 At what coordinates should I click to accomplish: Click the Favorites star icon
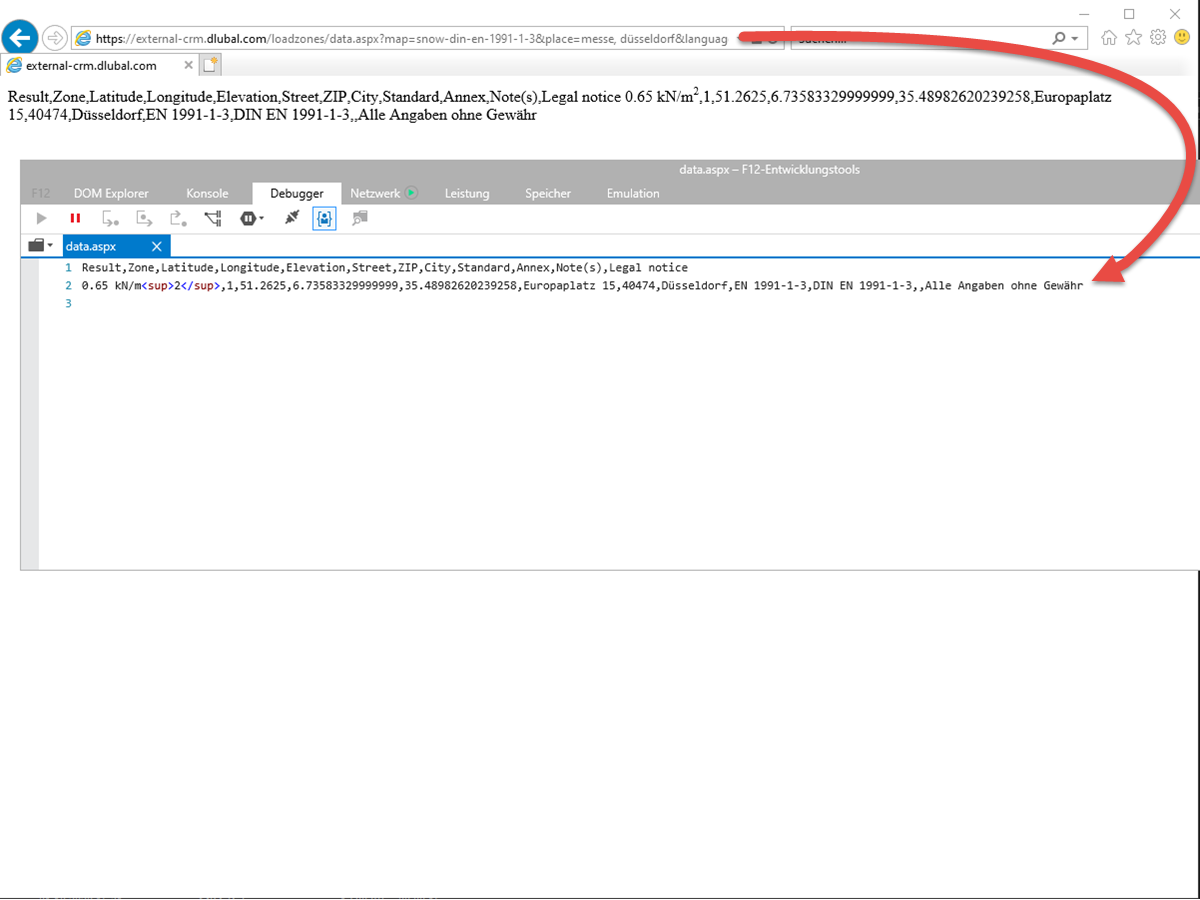pos(1133,37)
